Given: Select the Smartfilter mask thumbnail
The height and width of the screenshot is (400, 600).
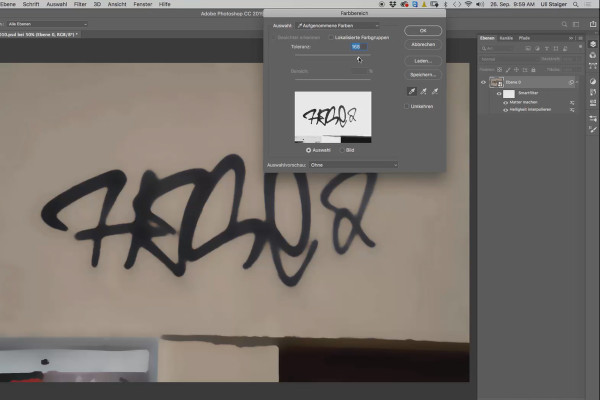Looking at the screenshot, I should tap(509, 94).
